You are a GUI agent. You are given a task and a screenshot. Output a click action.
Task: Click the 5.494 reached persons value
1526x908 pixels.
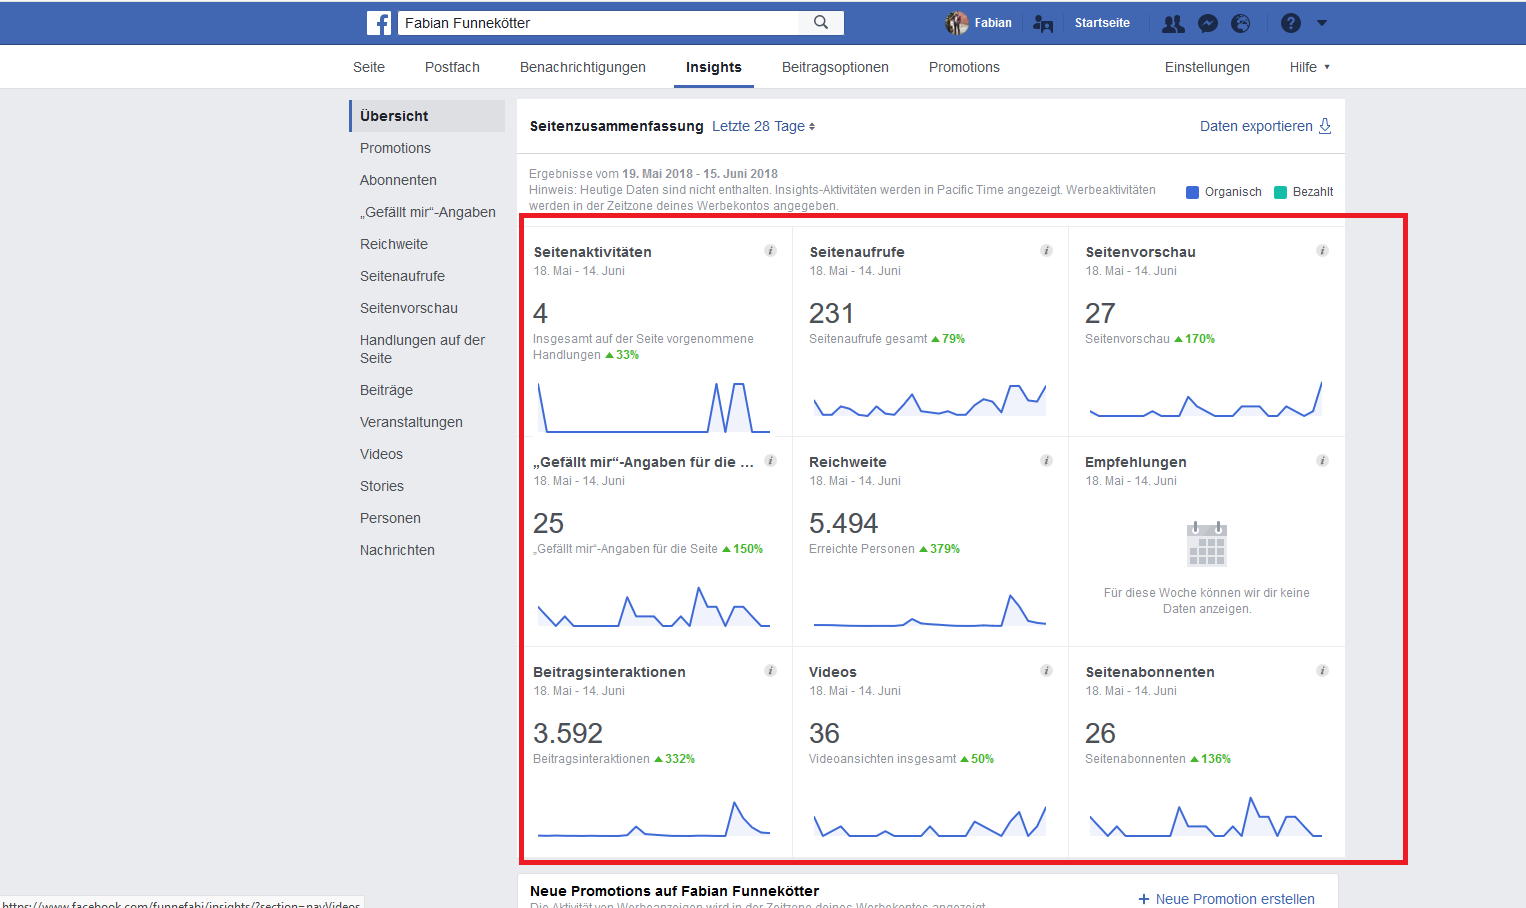pos(843,523)
